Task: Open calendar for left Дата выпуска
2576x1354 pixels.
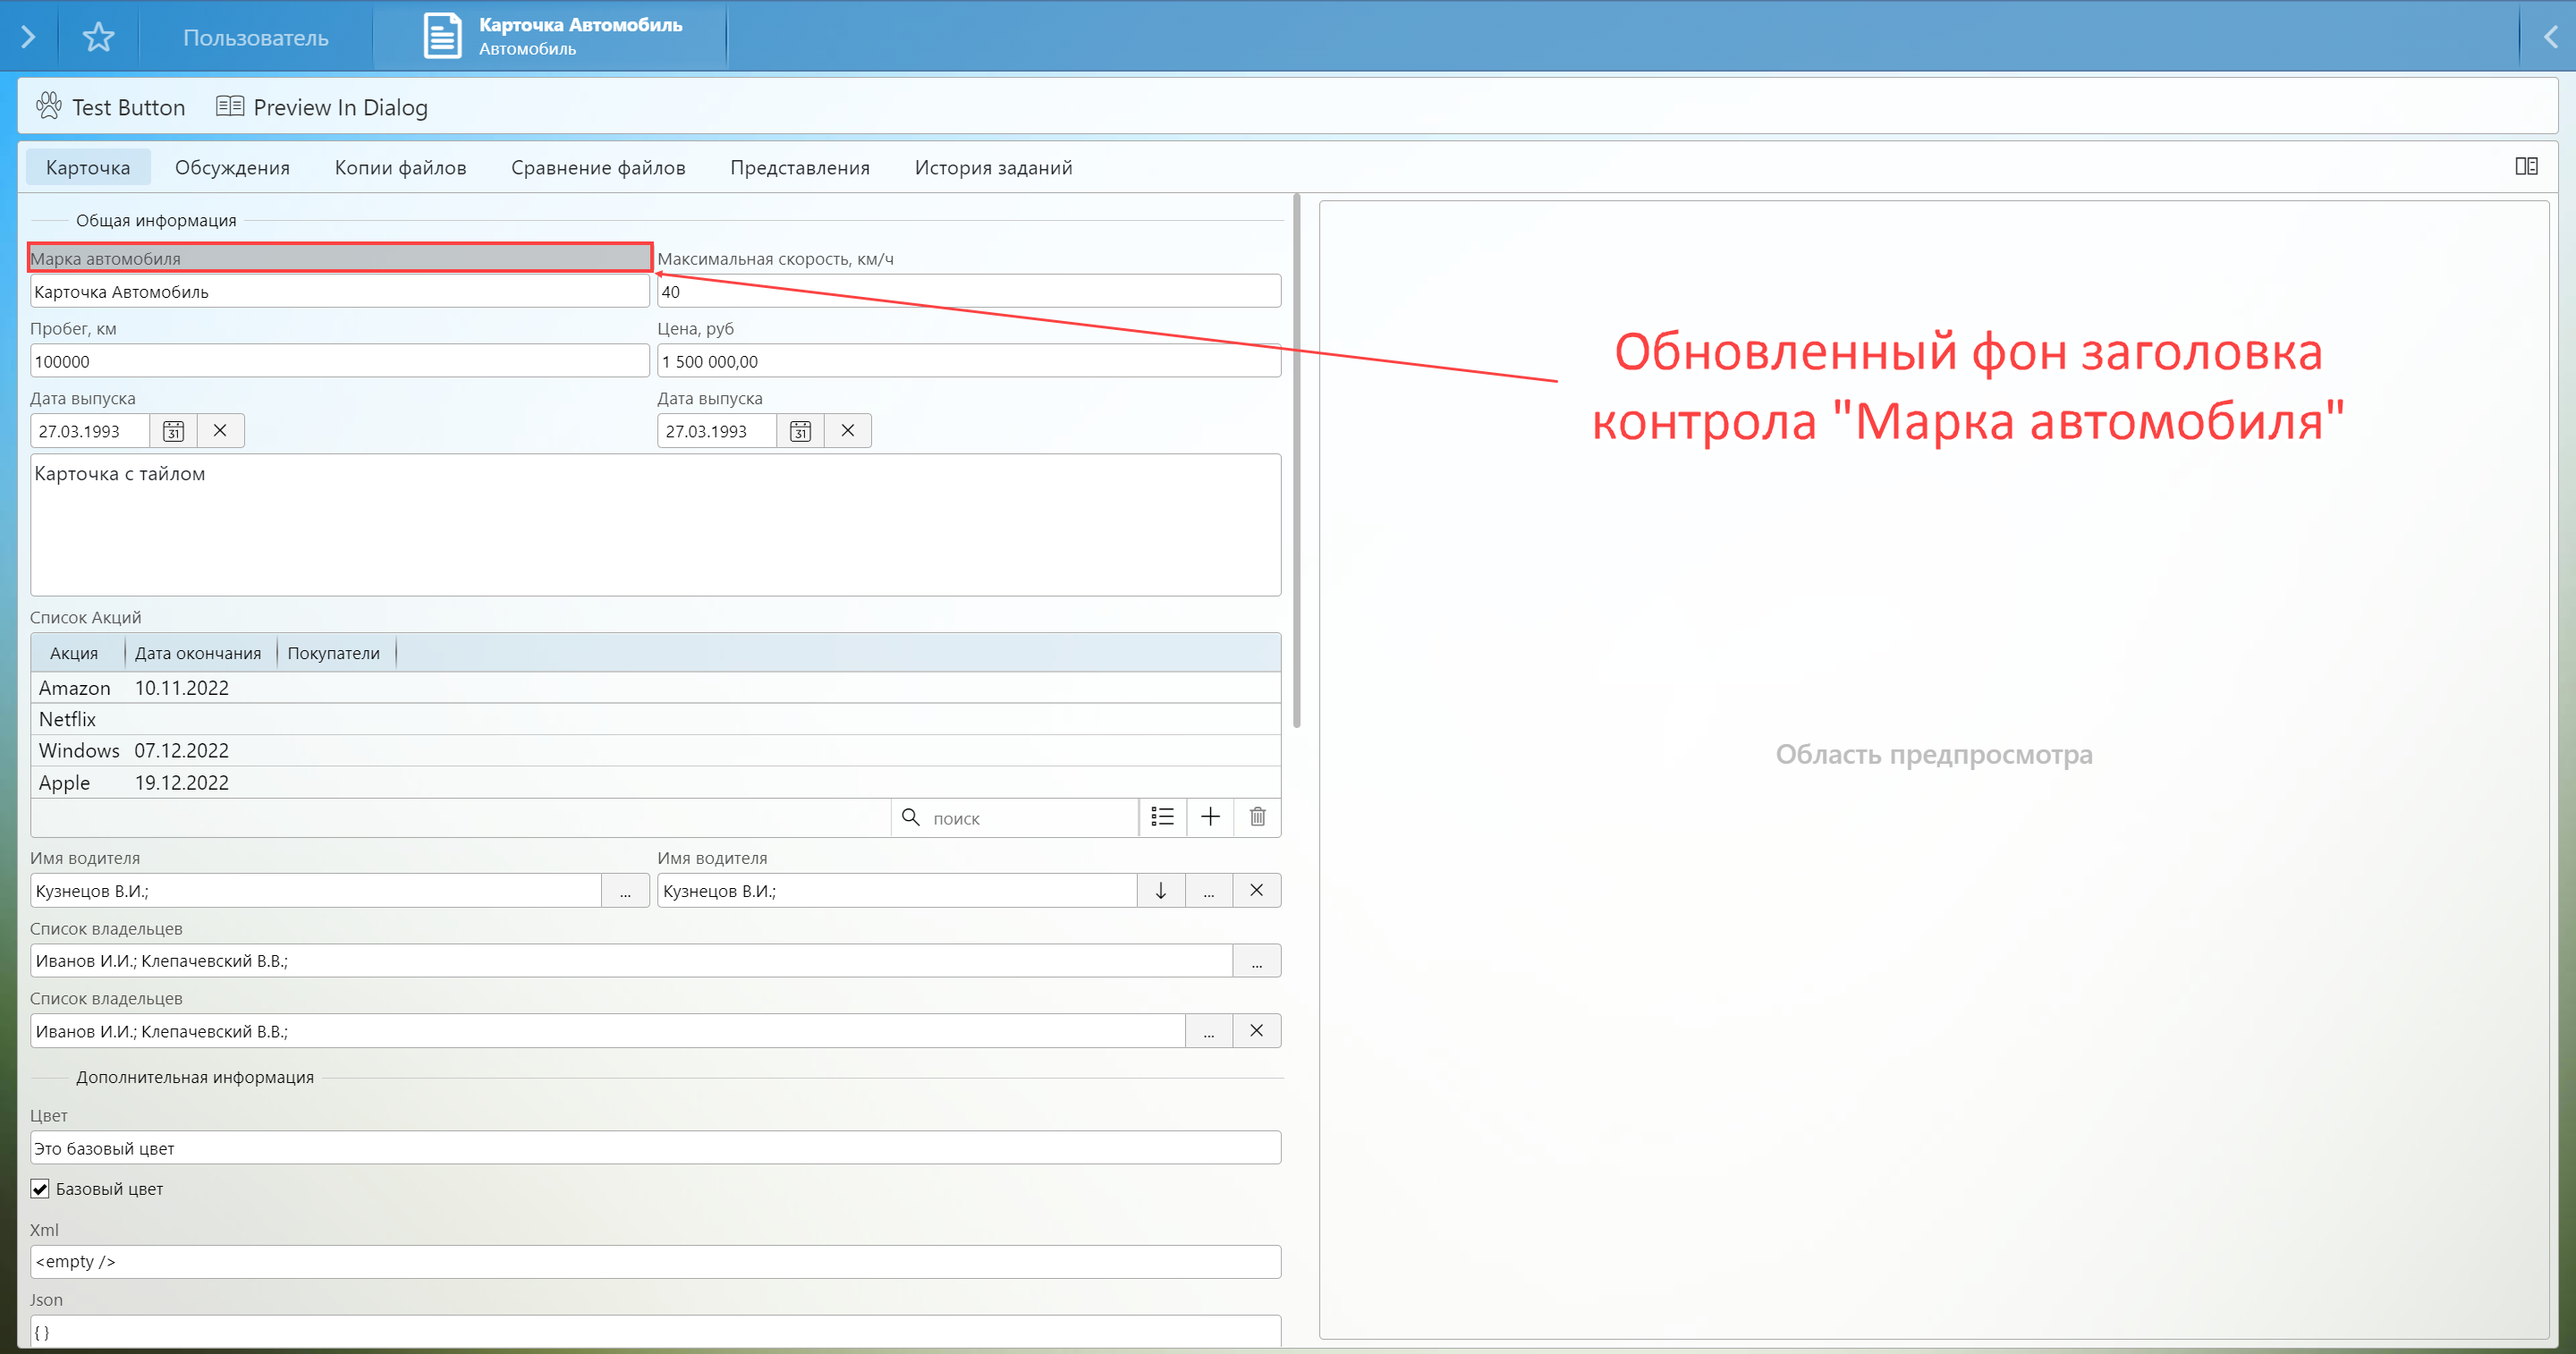Action: pyautogui.click(x=173, y=431)
